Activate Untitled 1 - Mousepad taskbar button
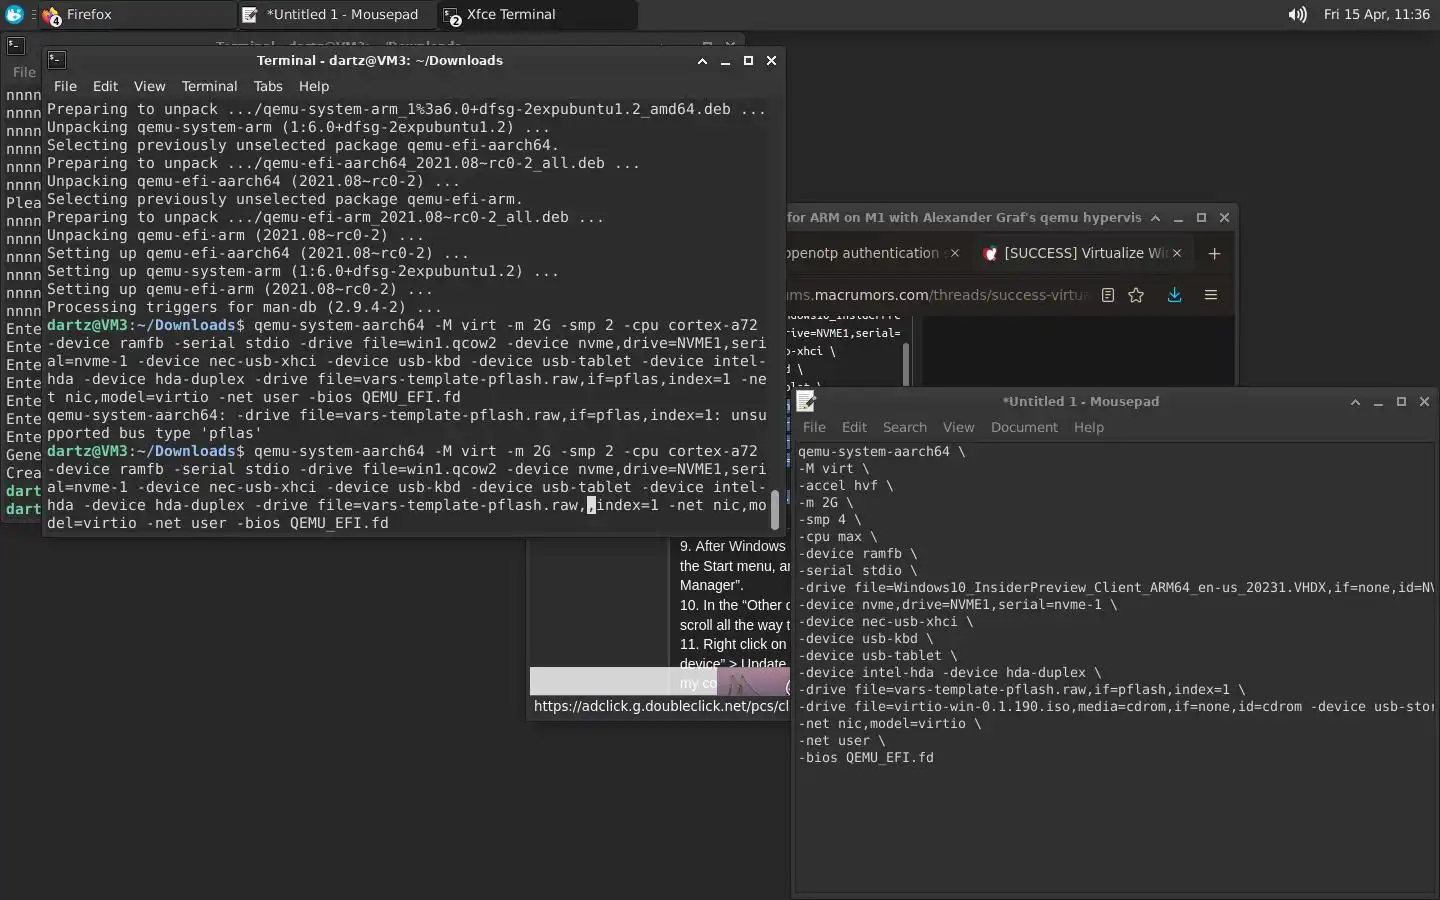1440x900 pixels. [336, 14]
